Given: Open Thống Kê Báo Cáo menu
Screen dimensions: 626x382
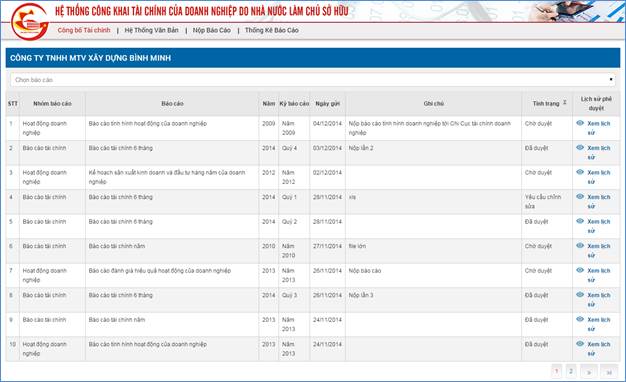Looking at the screenshot, I should (271, 30).
